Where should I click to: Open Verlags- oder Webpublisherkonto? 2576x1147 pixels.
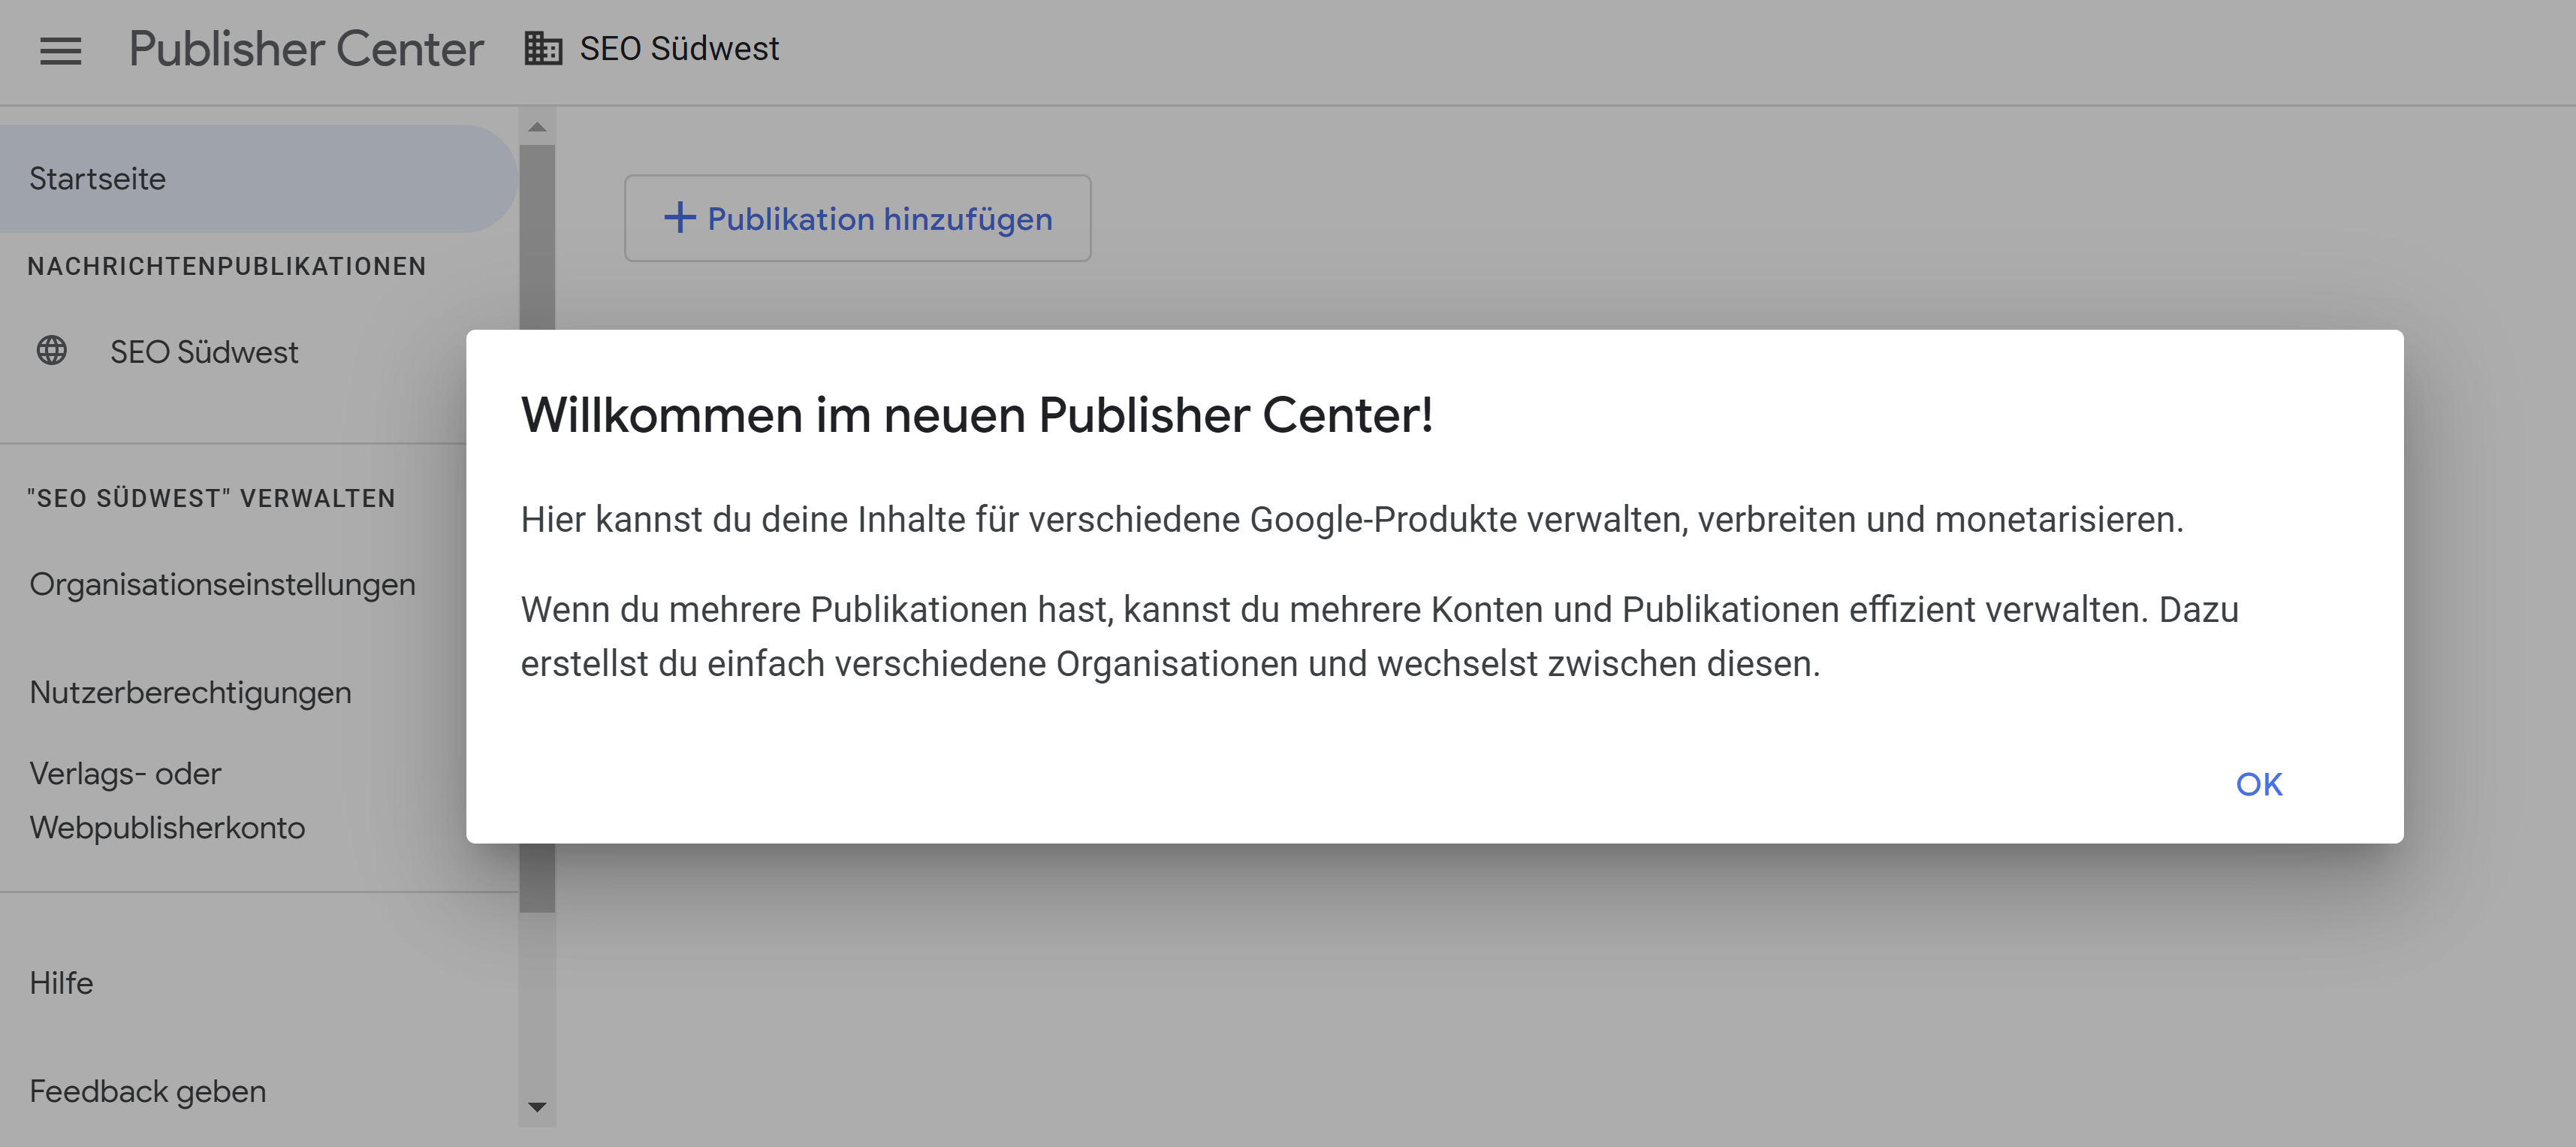168,800
